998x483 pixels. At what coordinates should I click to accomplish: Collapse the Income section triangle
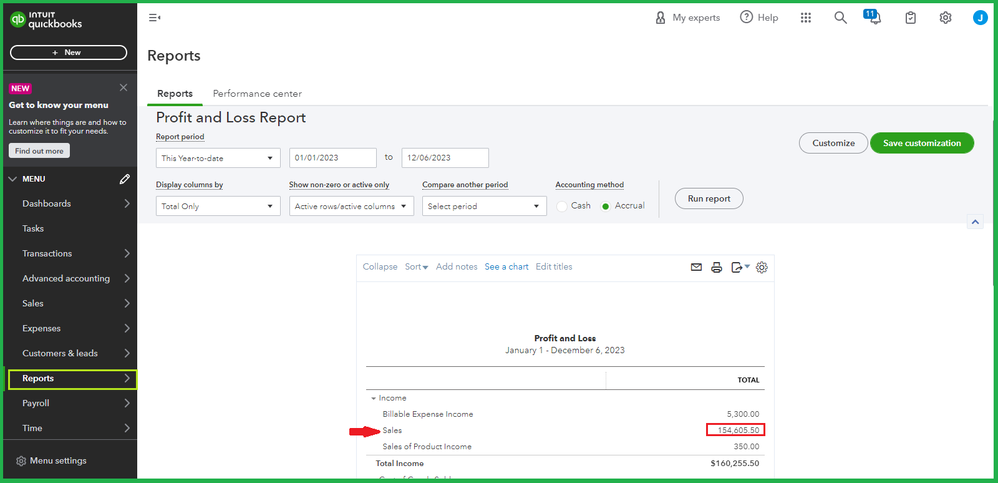[374, 398]
